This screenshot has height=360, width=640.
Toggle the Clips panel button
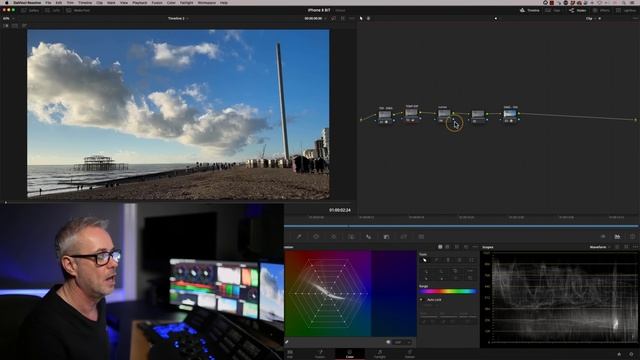click(x=553, y=10)
